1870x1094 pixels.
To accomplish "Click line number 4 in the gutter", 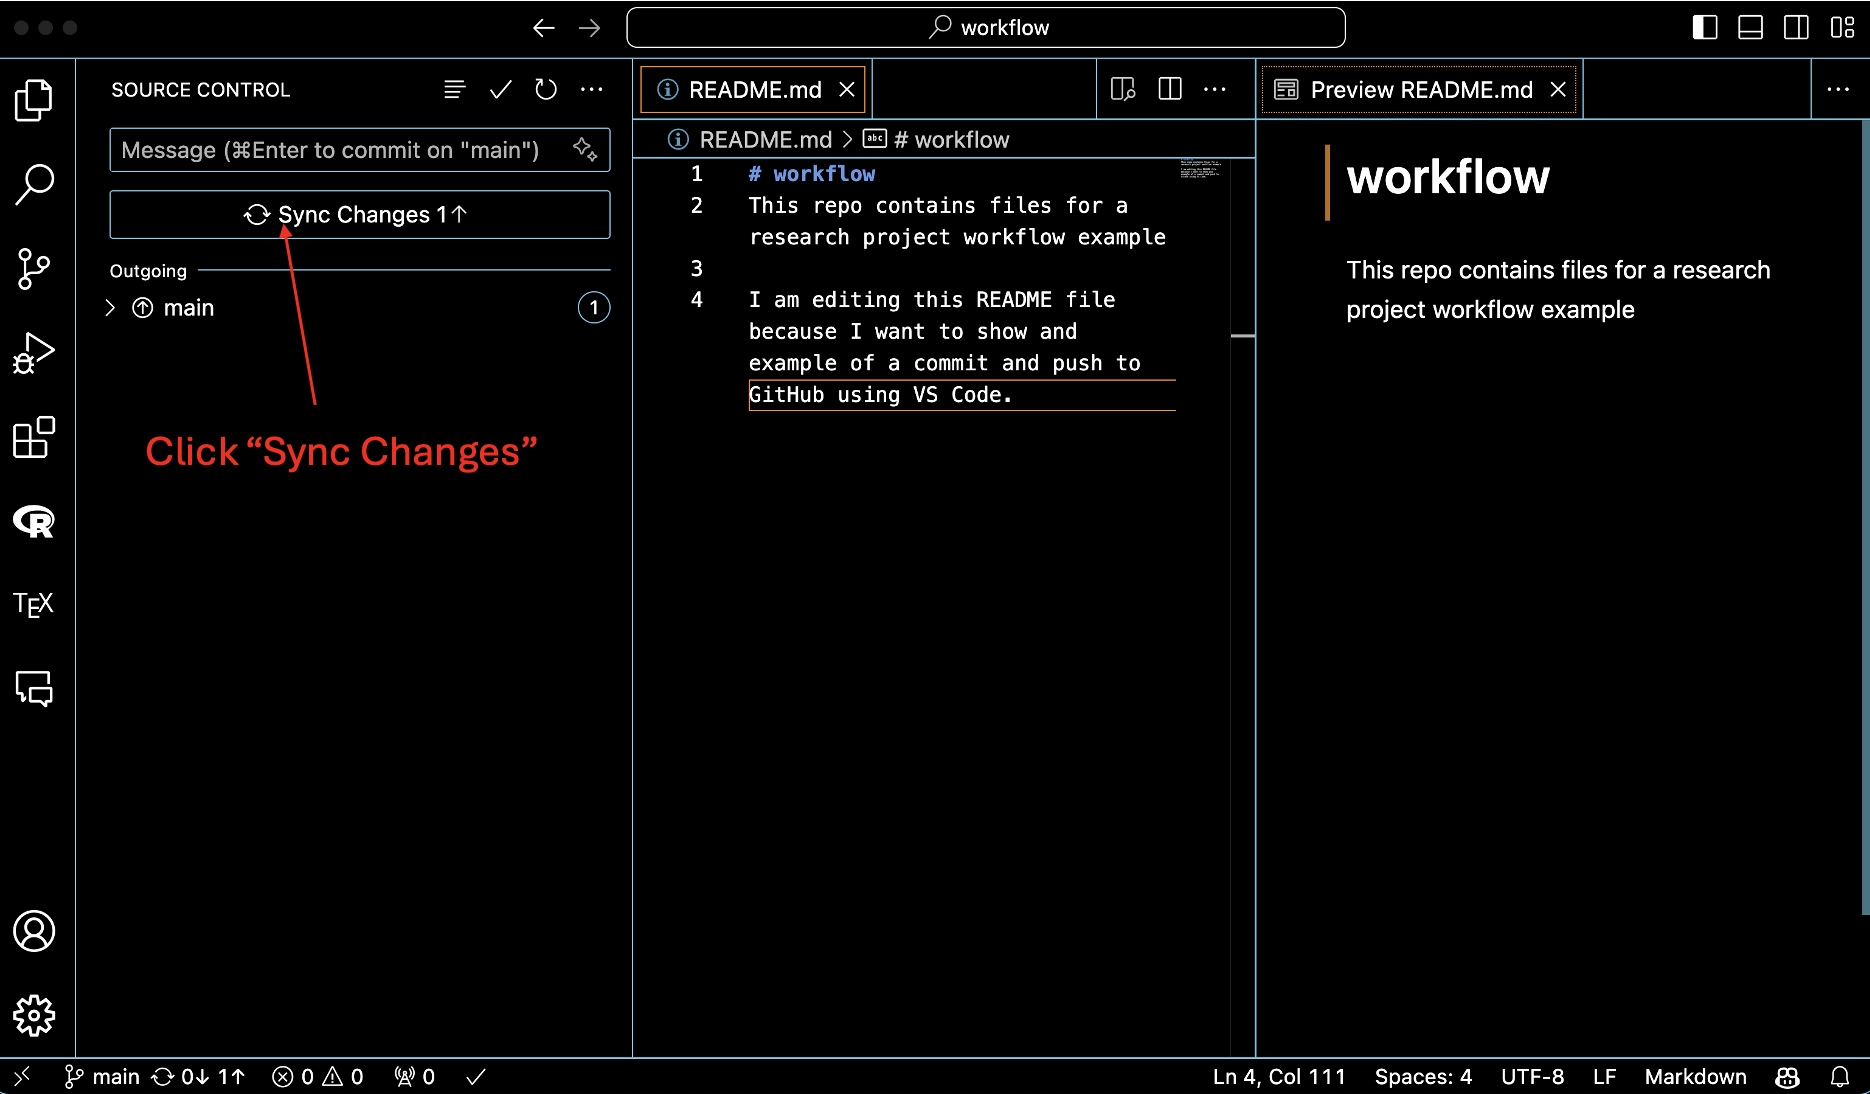I will click(x=697, y=300).
